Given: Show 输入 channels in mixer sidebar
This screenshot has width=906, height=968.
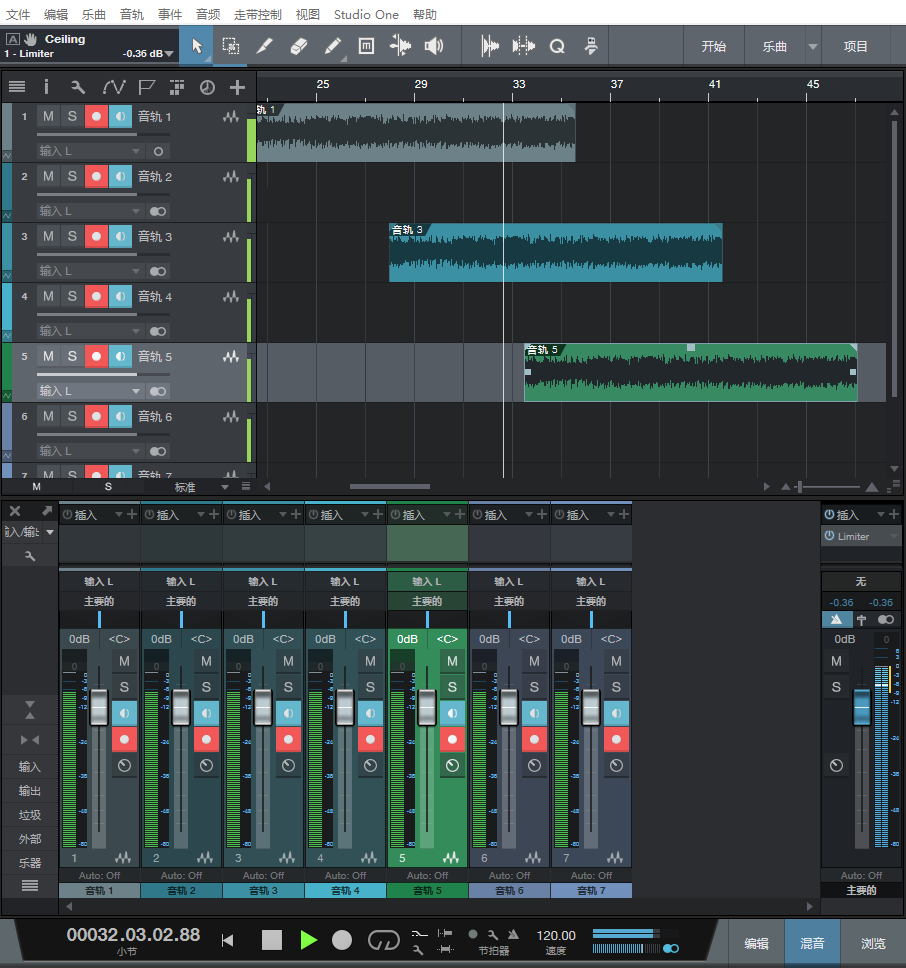Looking at the screenshot, I should 30,767.
